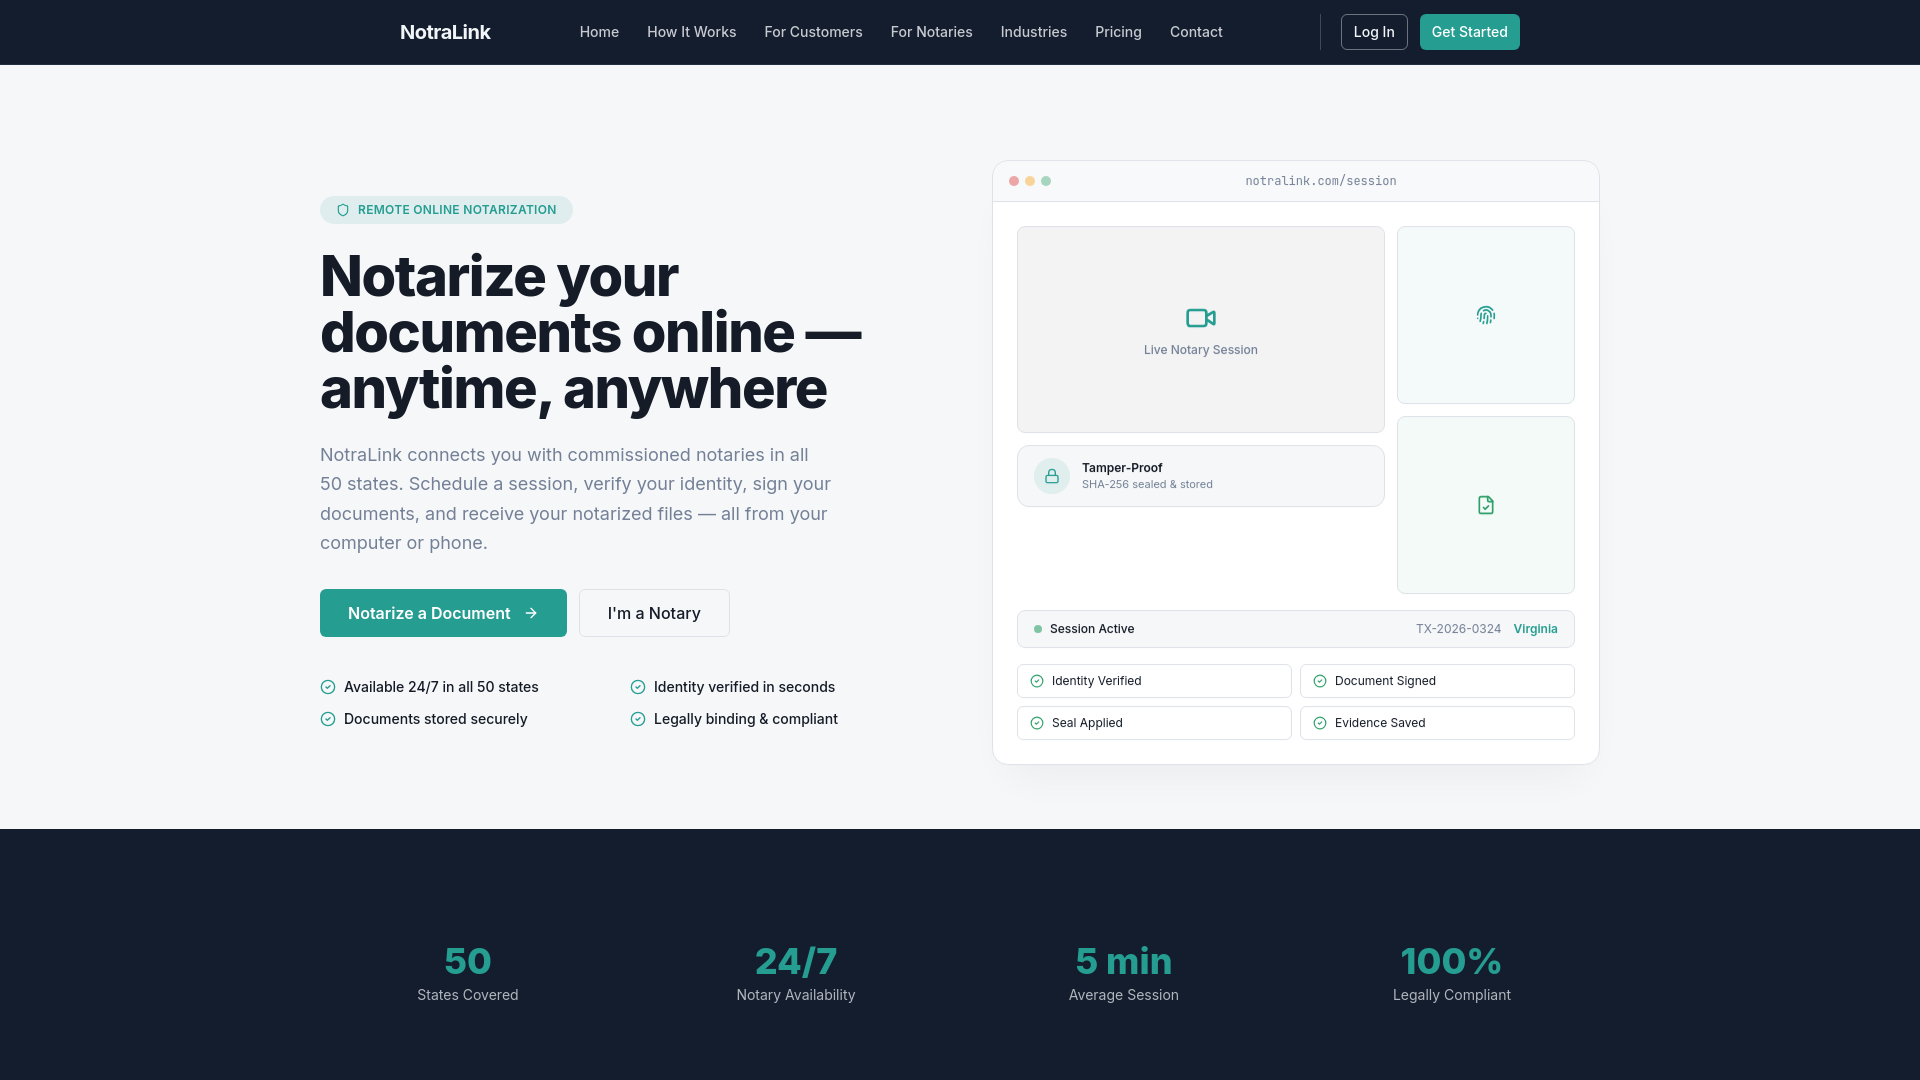Click the Seal Applied text
The width and height of the screenshot is (1920, 1080).
tap(1087, 723)
